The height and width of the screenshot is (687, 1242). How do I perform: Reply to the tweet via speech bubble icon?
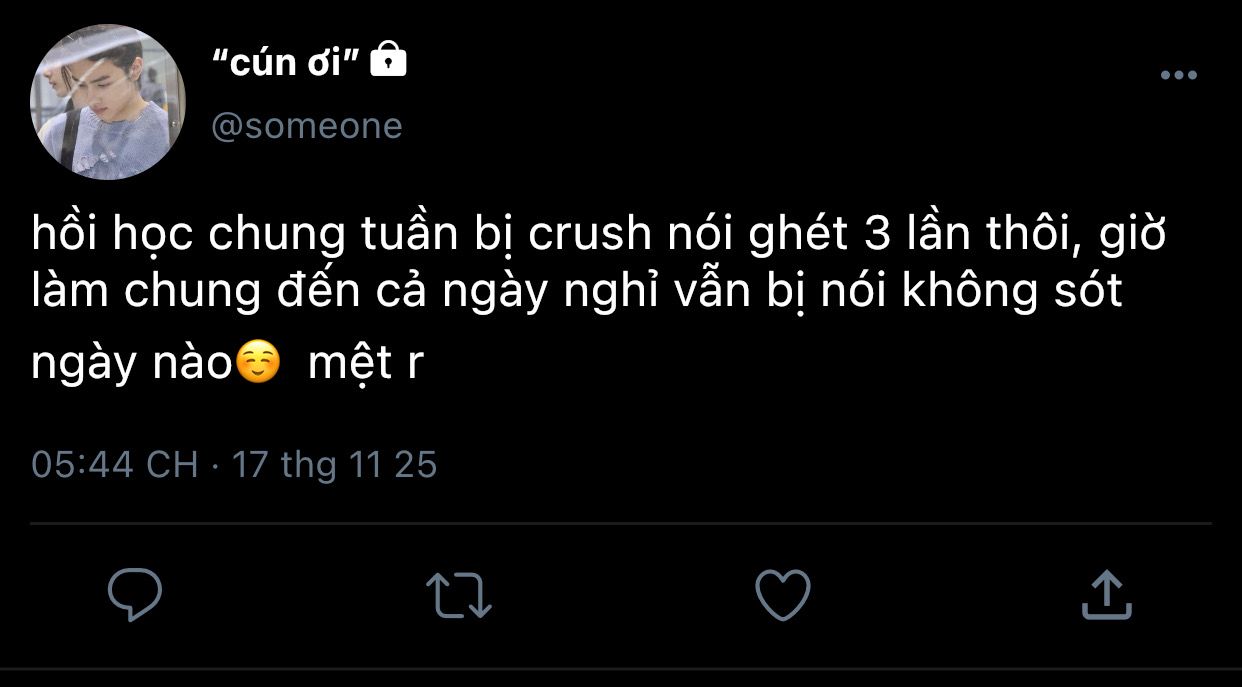click(135, 595)
